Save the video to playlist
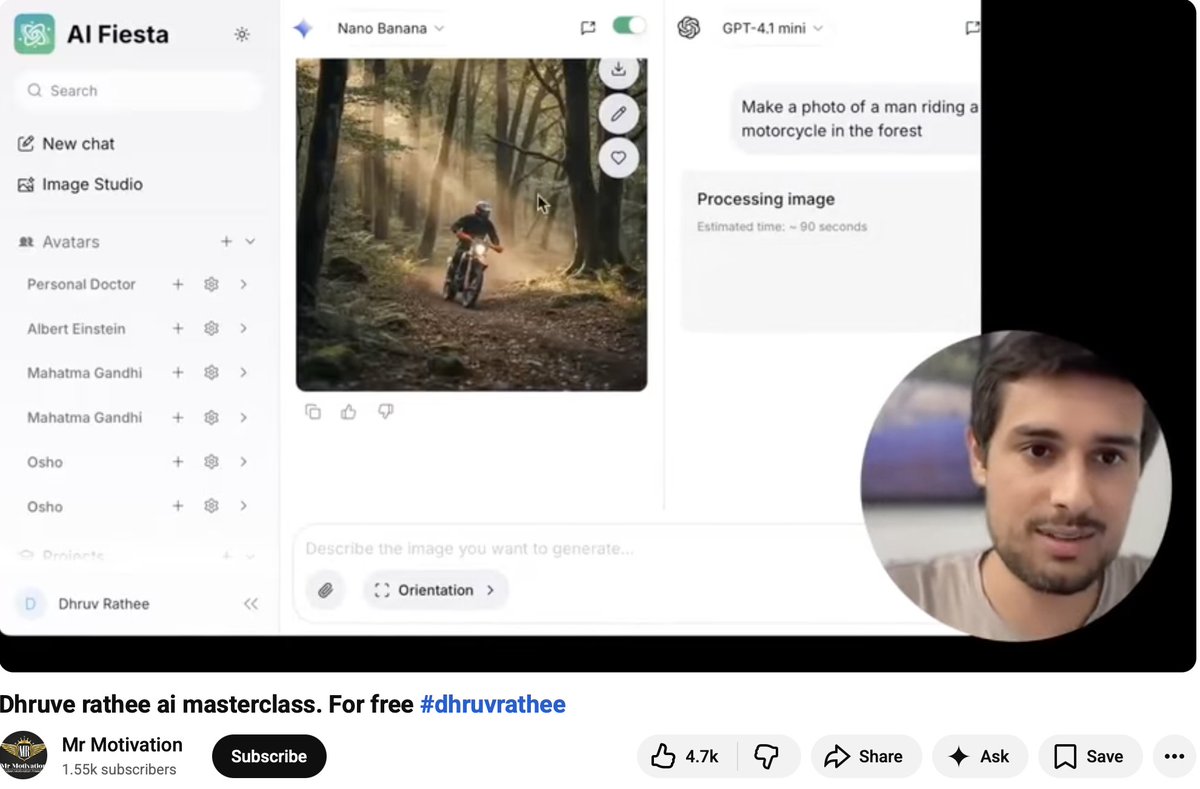 click(x=1089, y=757)
